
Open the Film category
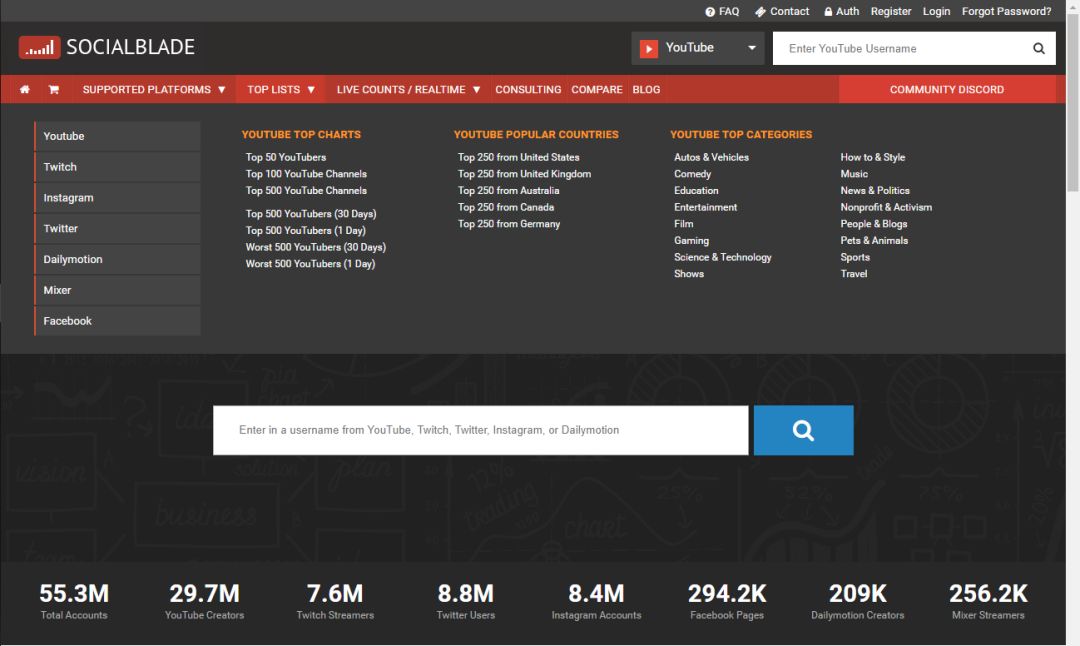click(x=683, y=223)
